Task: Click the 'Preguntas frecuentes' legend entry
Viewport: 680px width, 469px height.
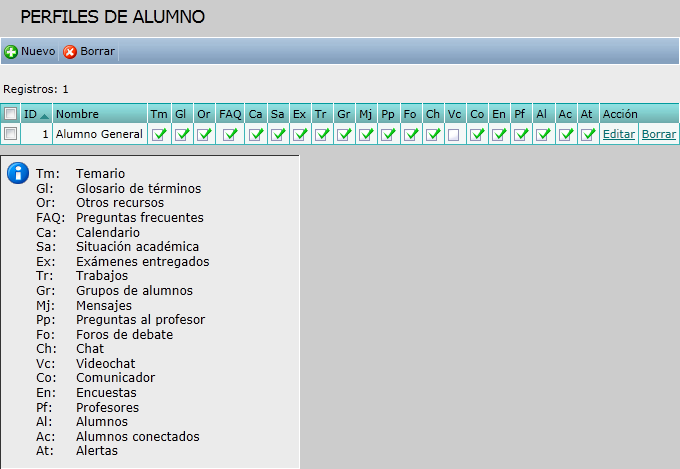Action: click(x=140, y=217)
